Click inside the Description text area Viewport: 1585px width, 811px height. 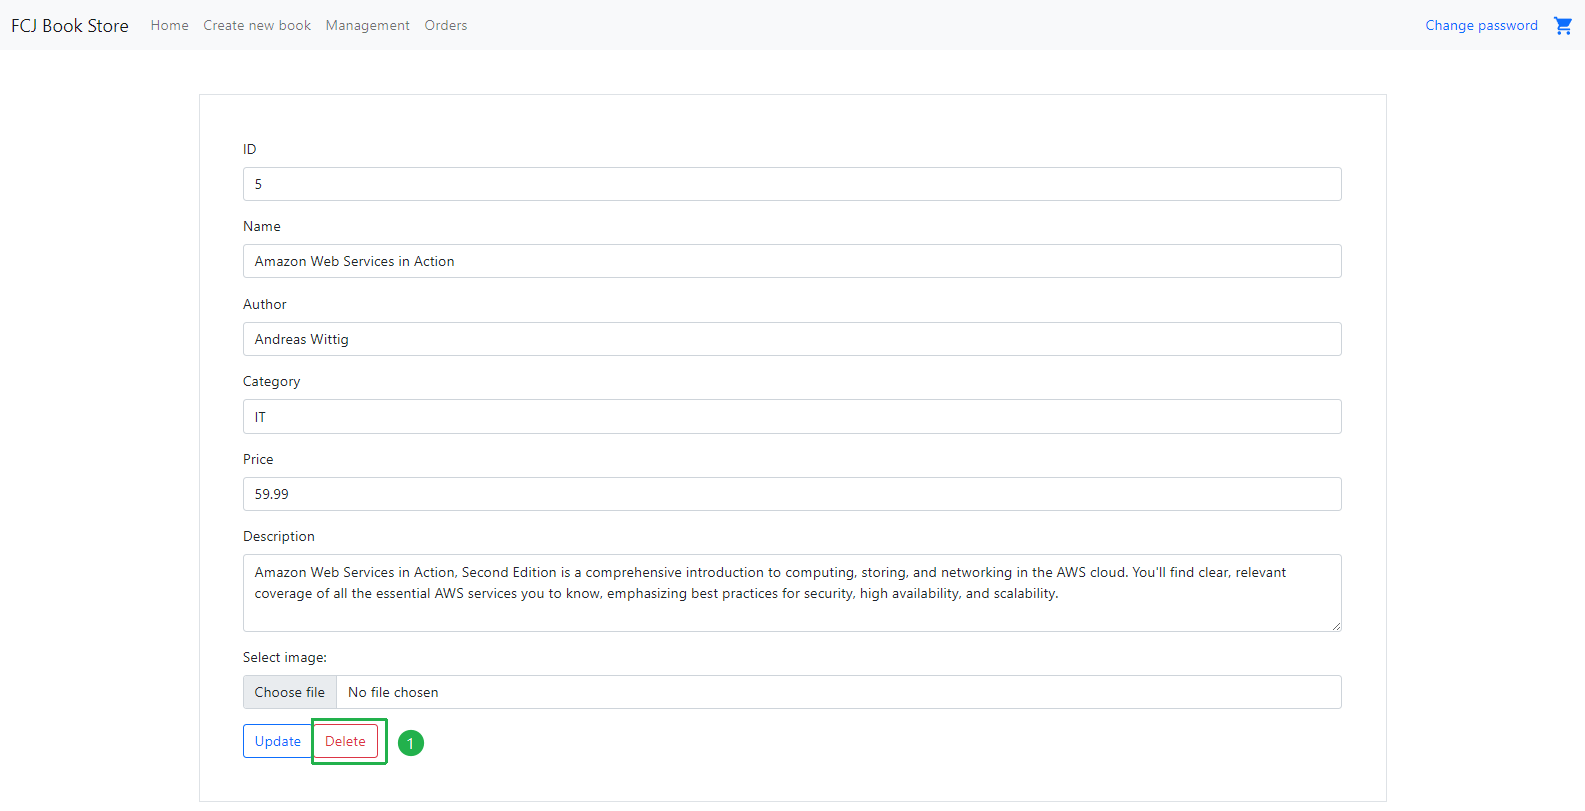pos(792,593)
